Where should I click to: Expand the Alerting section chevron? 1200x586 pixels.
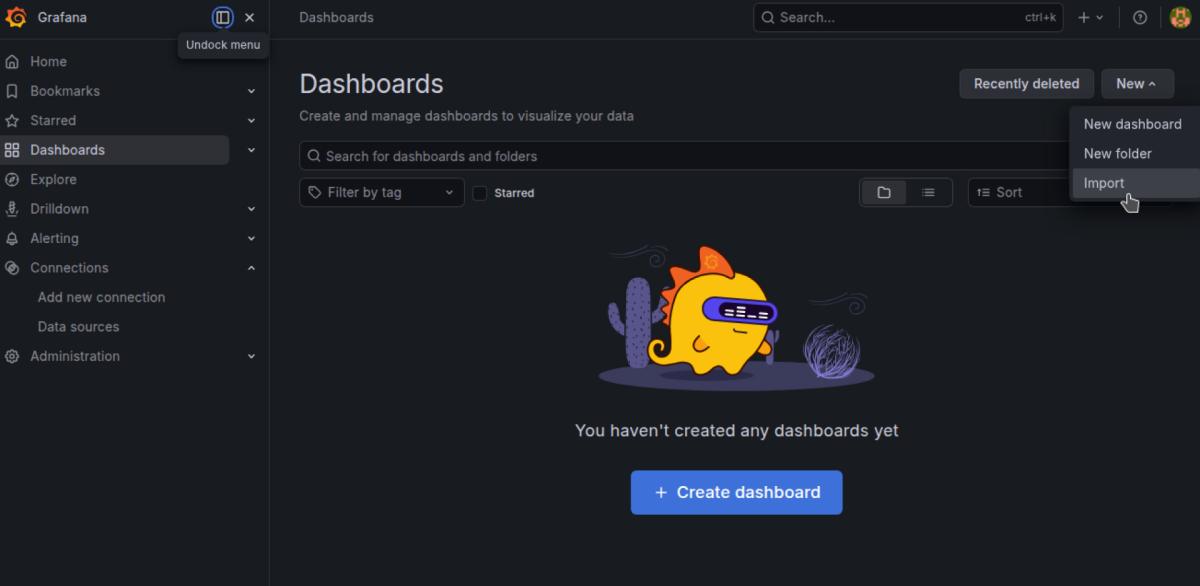click(251, 238)
